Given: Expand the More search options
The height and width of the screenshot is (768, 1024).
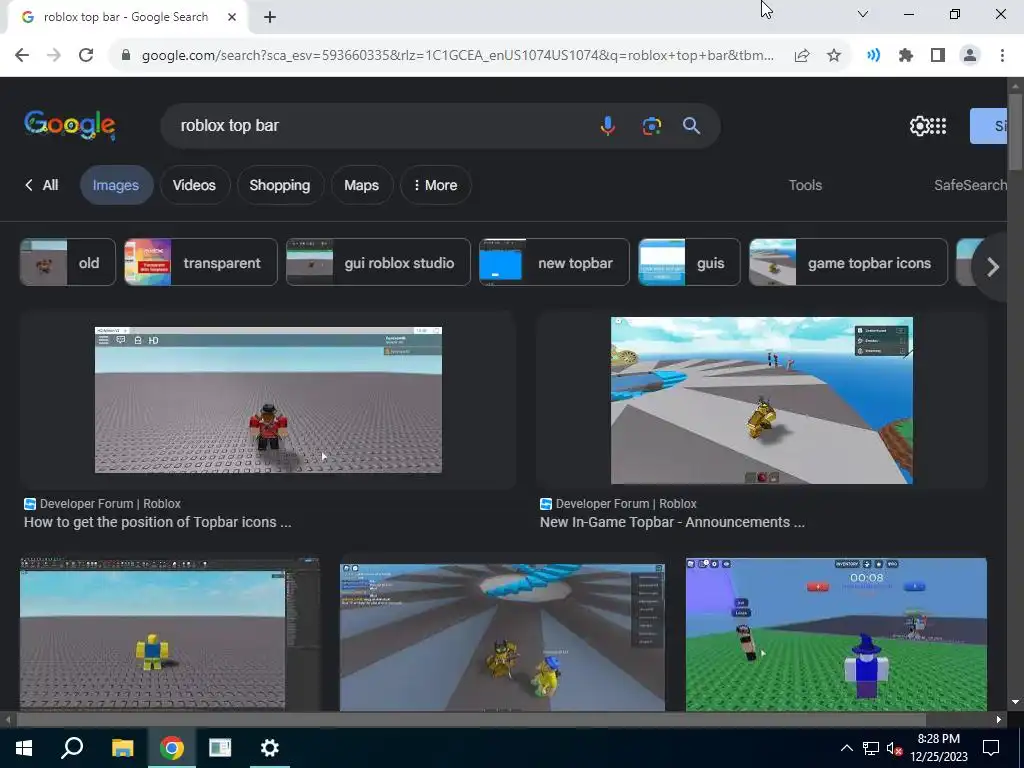Looking at the screenshot, I should [x=435, y=185].
